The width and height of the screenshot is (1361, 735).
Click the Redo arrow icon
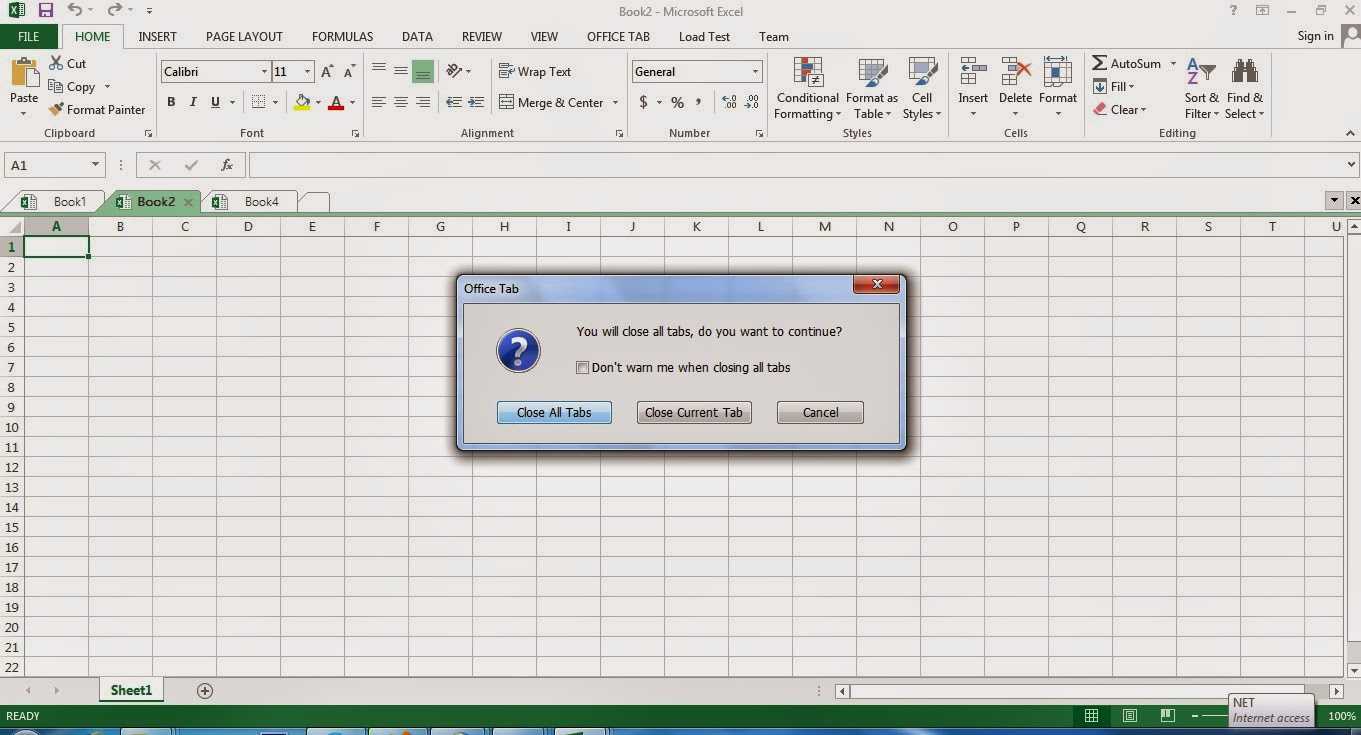click(x=114, y=11)
